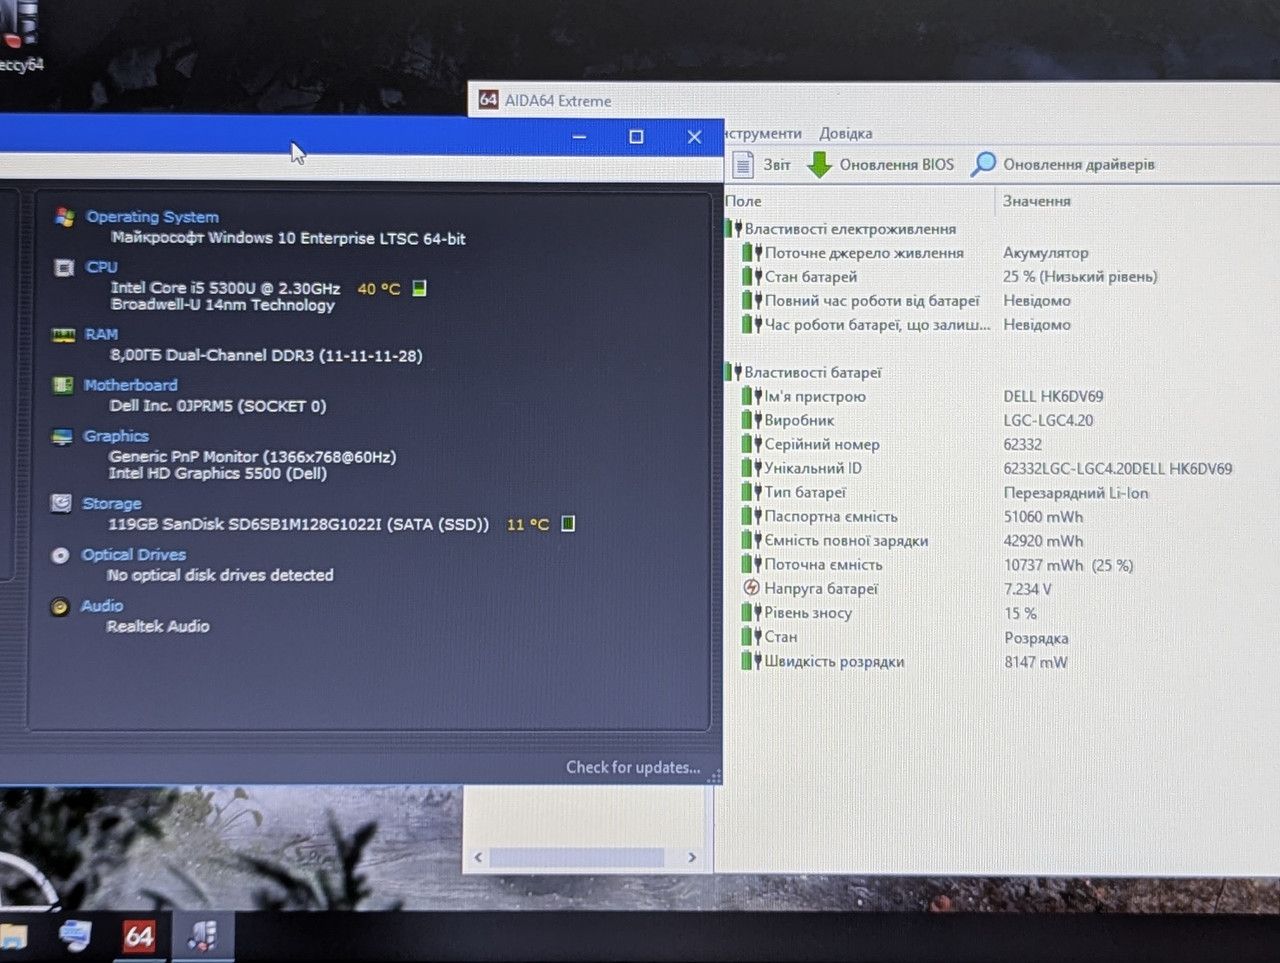Select the Поточна ємність row label
1280x963 pixels.
point(823,564)
